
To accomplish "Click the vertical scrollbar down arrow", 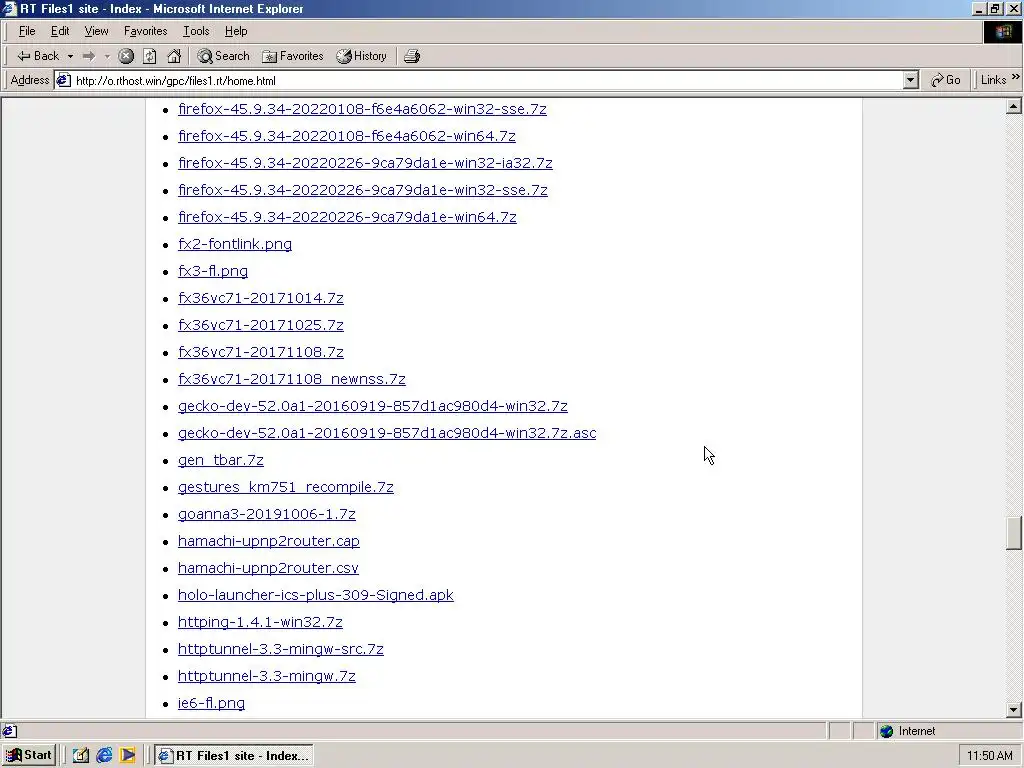I will tap(1014, 709).
